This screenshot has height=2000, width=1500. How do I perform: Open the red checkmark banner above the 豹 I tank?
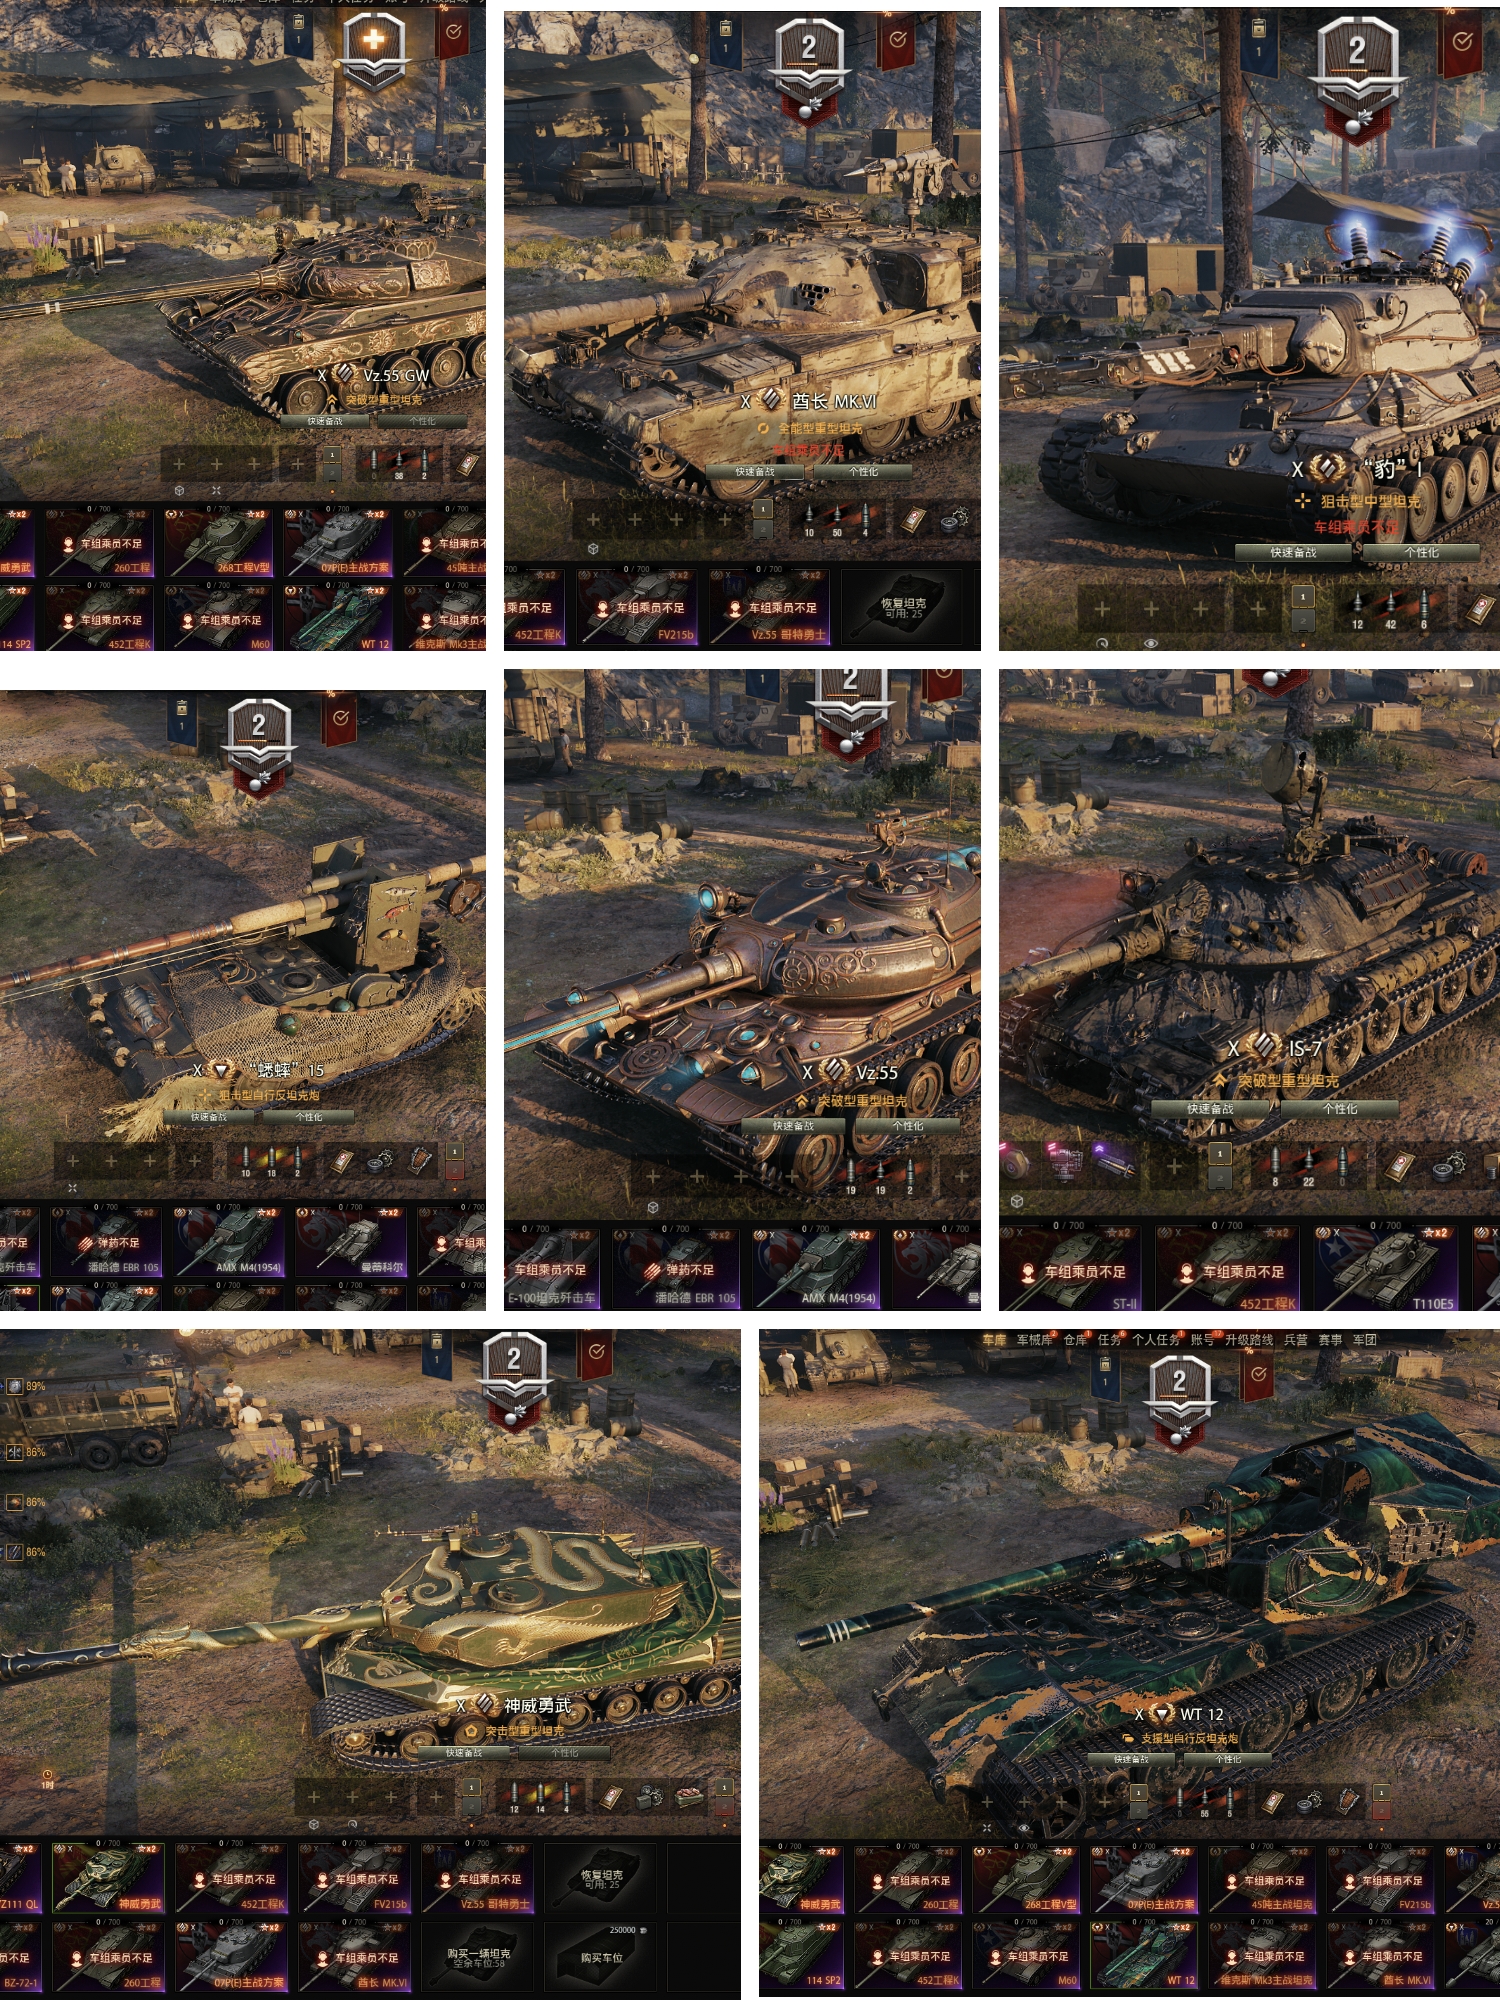coord(1461,42)
